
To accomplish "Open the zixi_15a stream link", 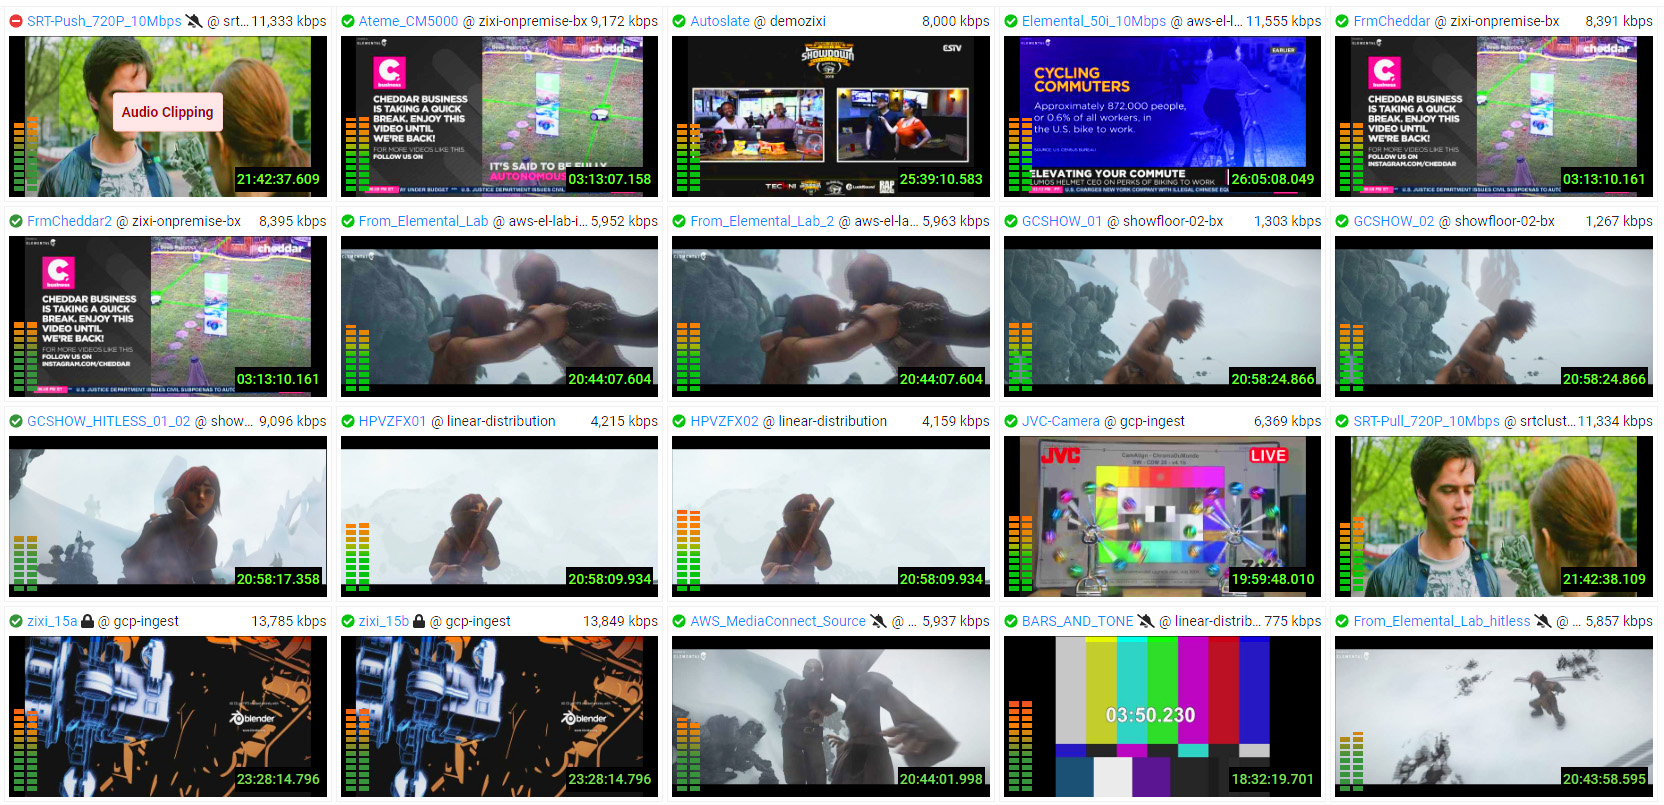I will pyautogui.click(x=52, y=621).
